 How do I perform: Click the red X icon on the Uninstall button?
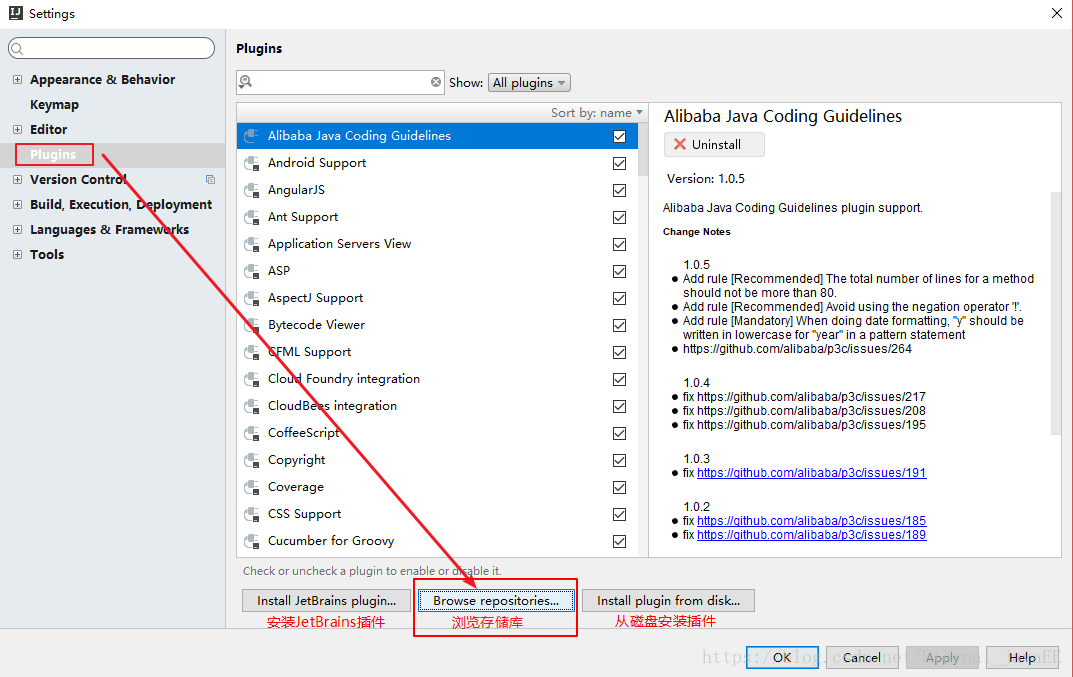tap(680, 144)
